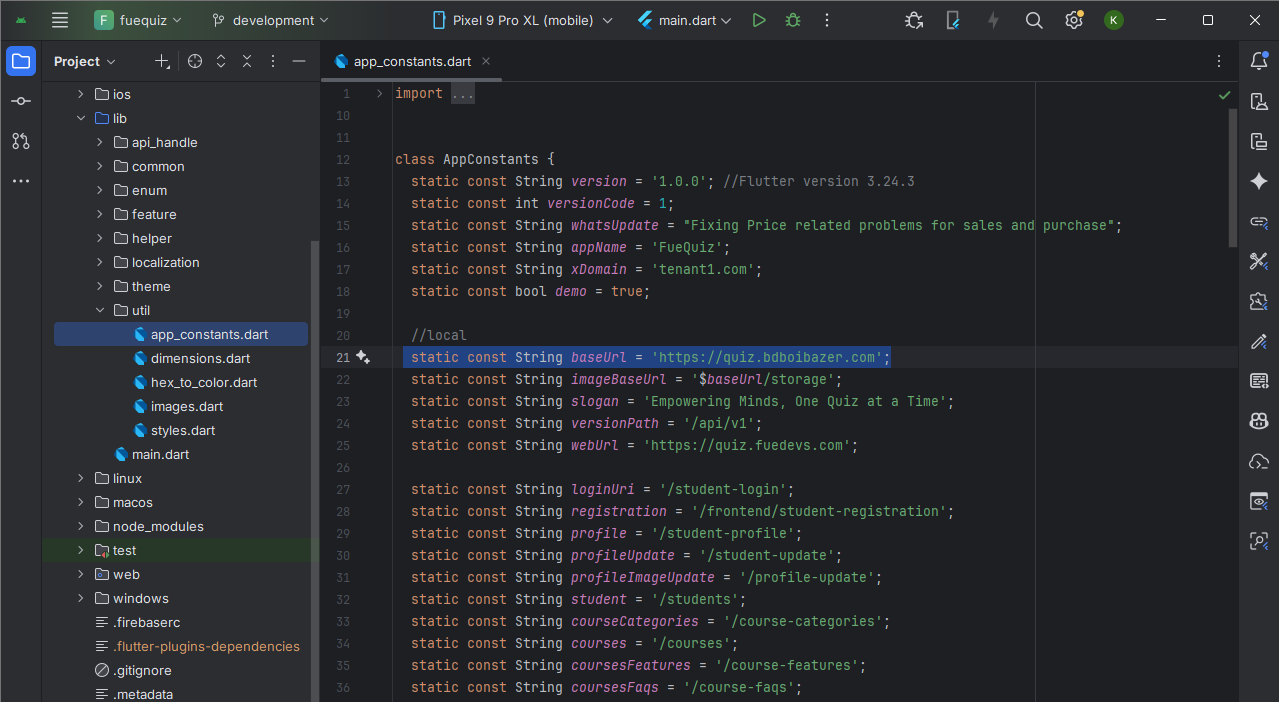The width and height of the screenshot is (1279, 702).
Task: Open the main.dart run configuration dropdown
Action: [685, 20]
